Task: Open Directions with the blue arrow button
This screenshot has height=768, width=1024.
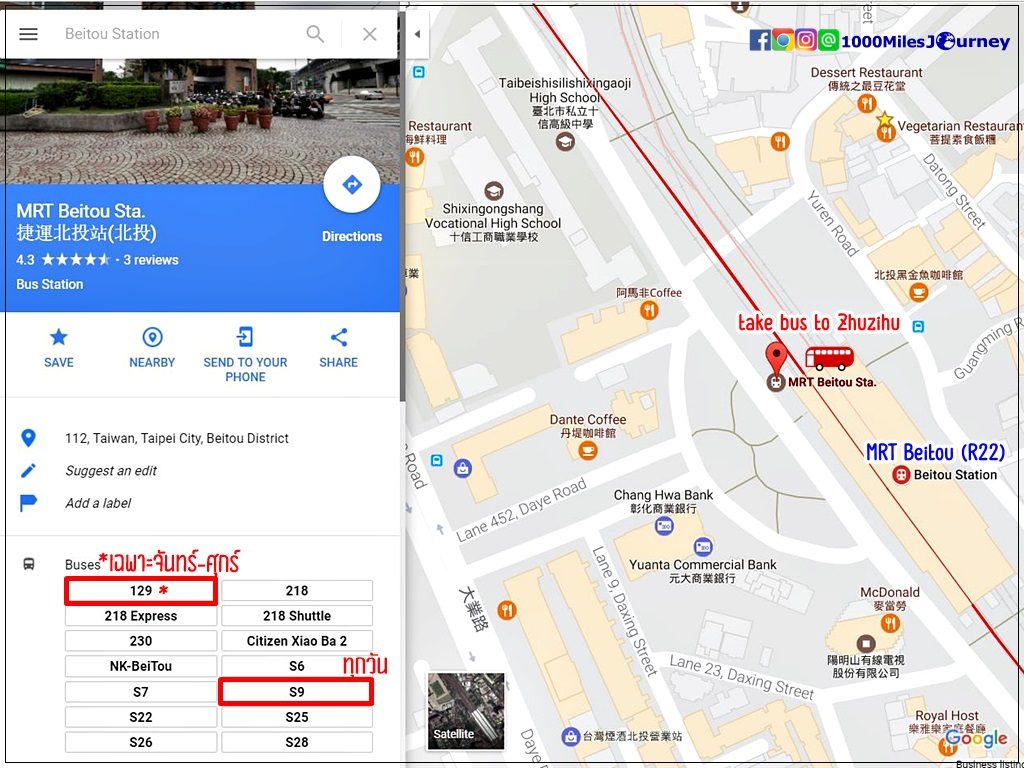Action: (352, 184)
